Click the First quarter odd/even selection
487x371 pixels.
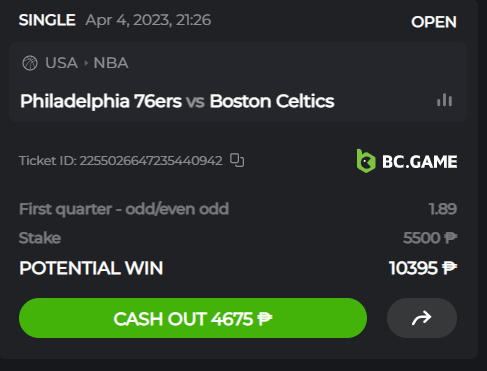coord(124,209)
